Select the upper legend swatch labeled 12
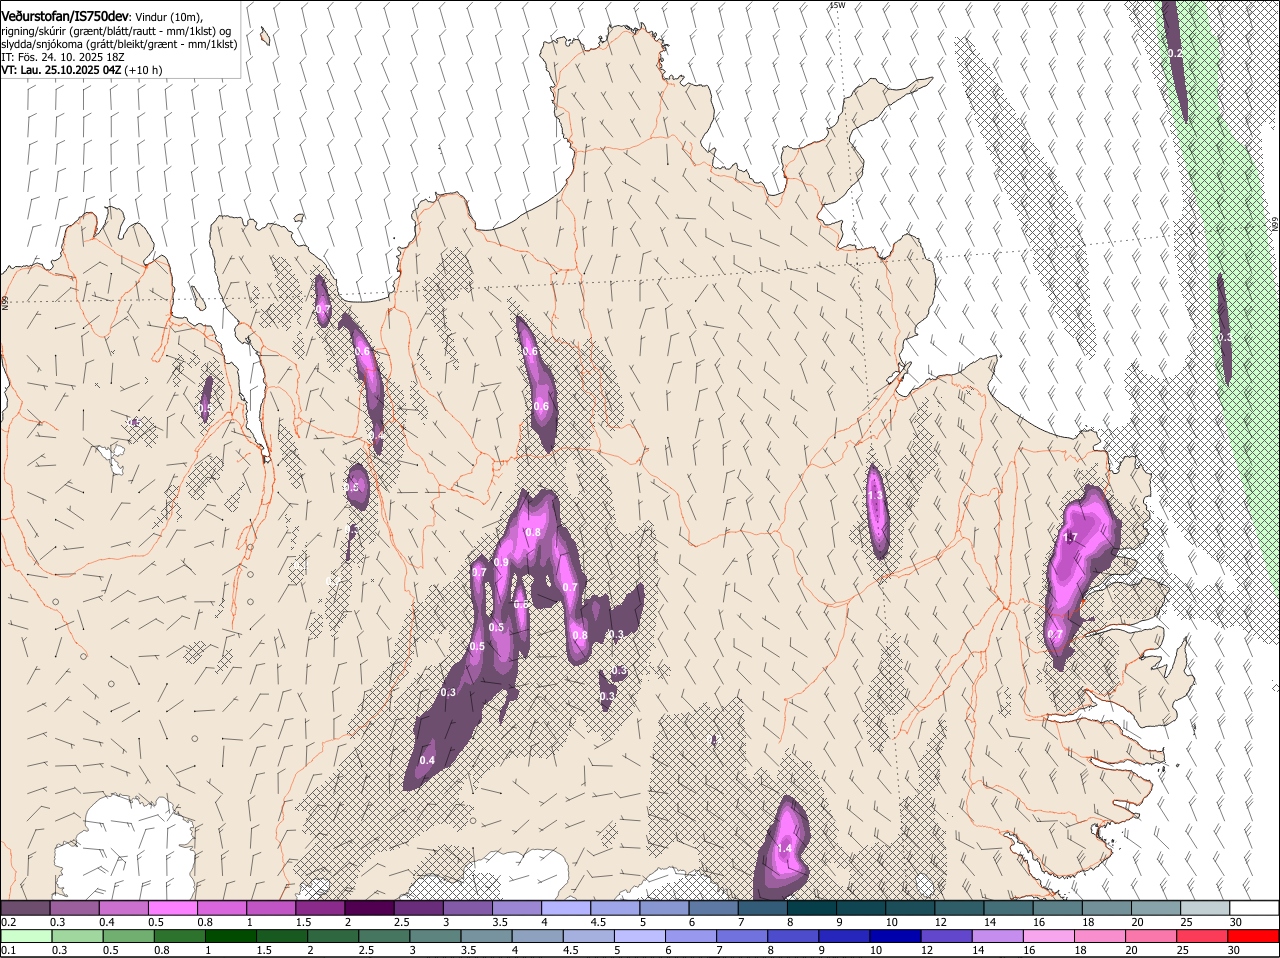The height and width of the screenshot is (958, 1280). click(958, 908)
